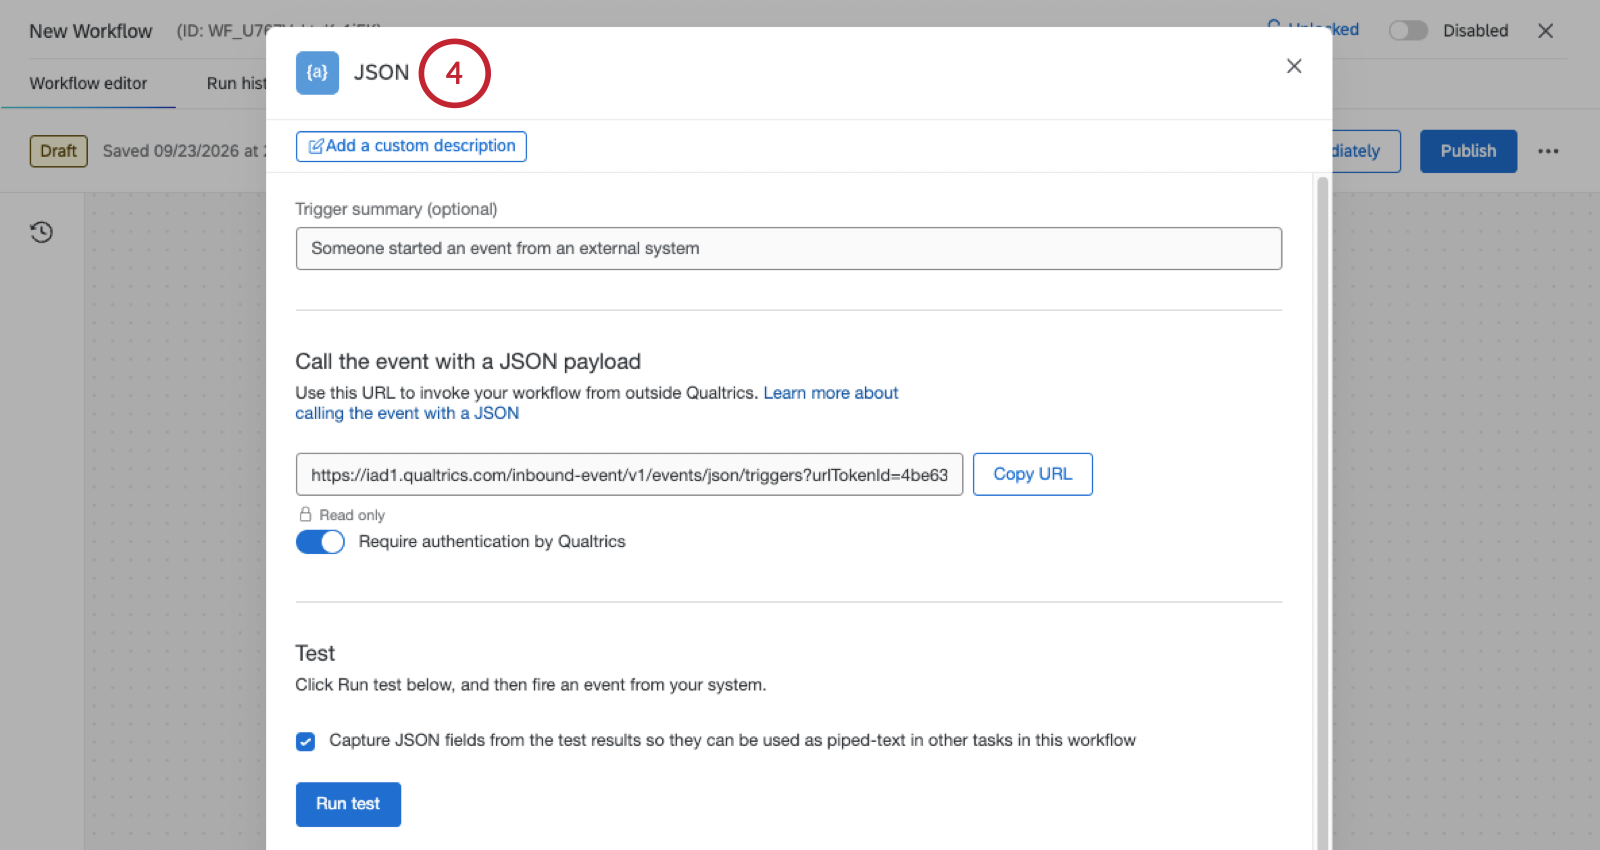Close the JSON dialog with the X
Screen dimensions: 1600x850
(1294, 66)
